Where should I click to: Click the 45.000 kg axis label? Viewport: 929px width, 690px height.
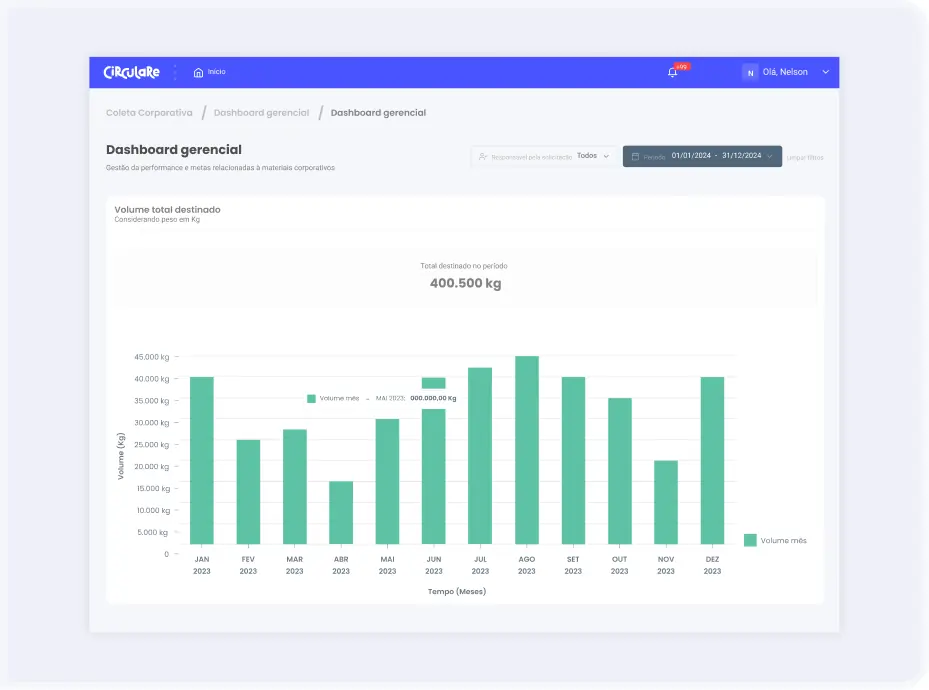pyautogui.click(x=152, y=357)
